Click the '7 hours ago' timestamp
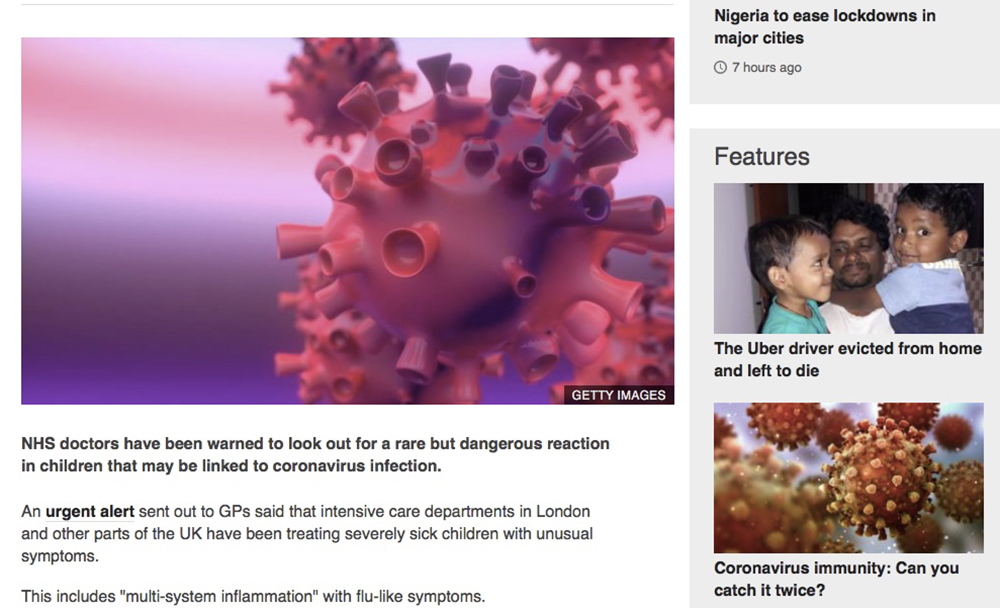The image size is (1000, 608). [767, 68]
